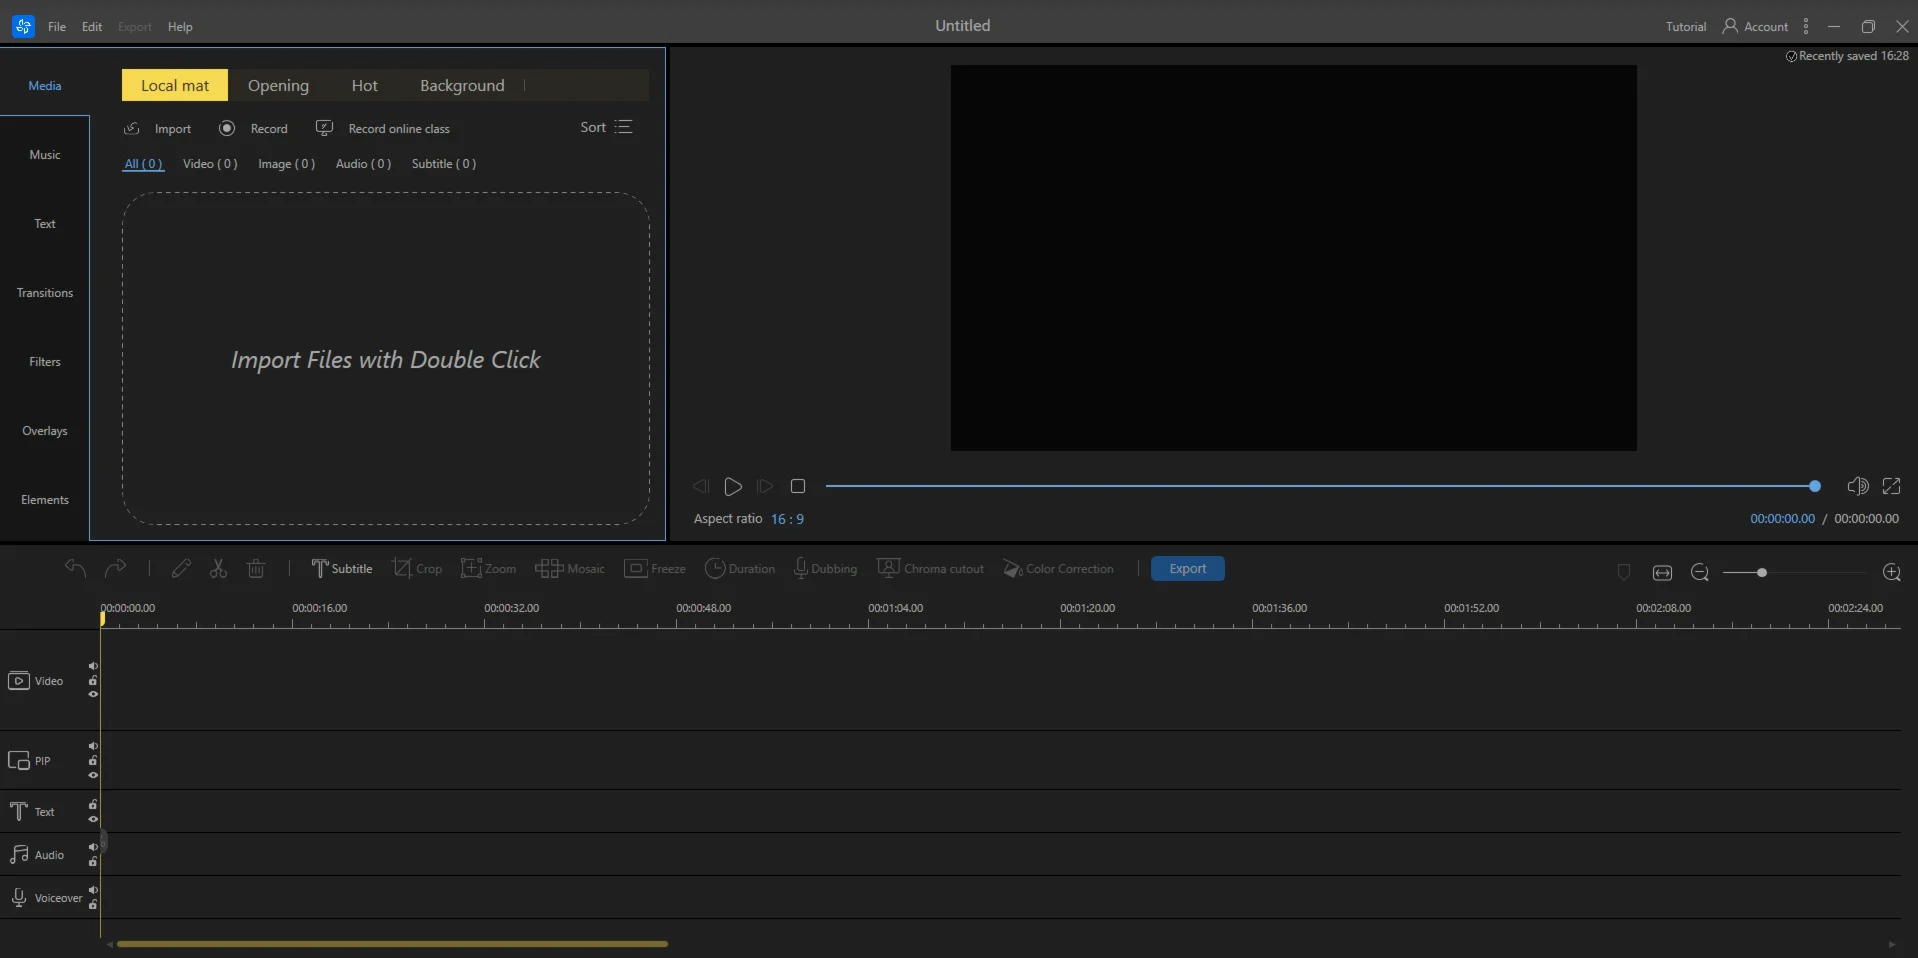Open the Sort dropdown in the media panel

click(x=606, y=127)
